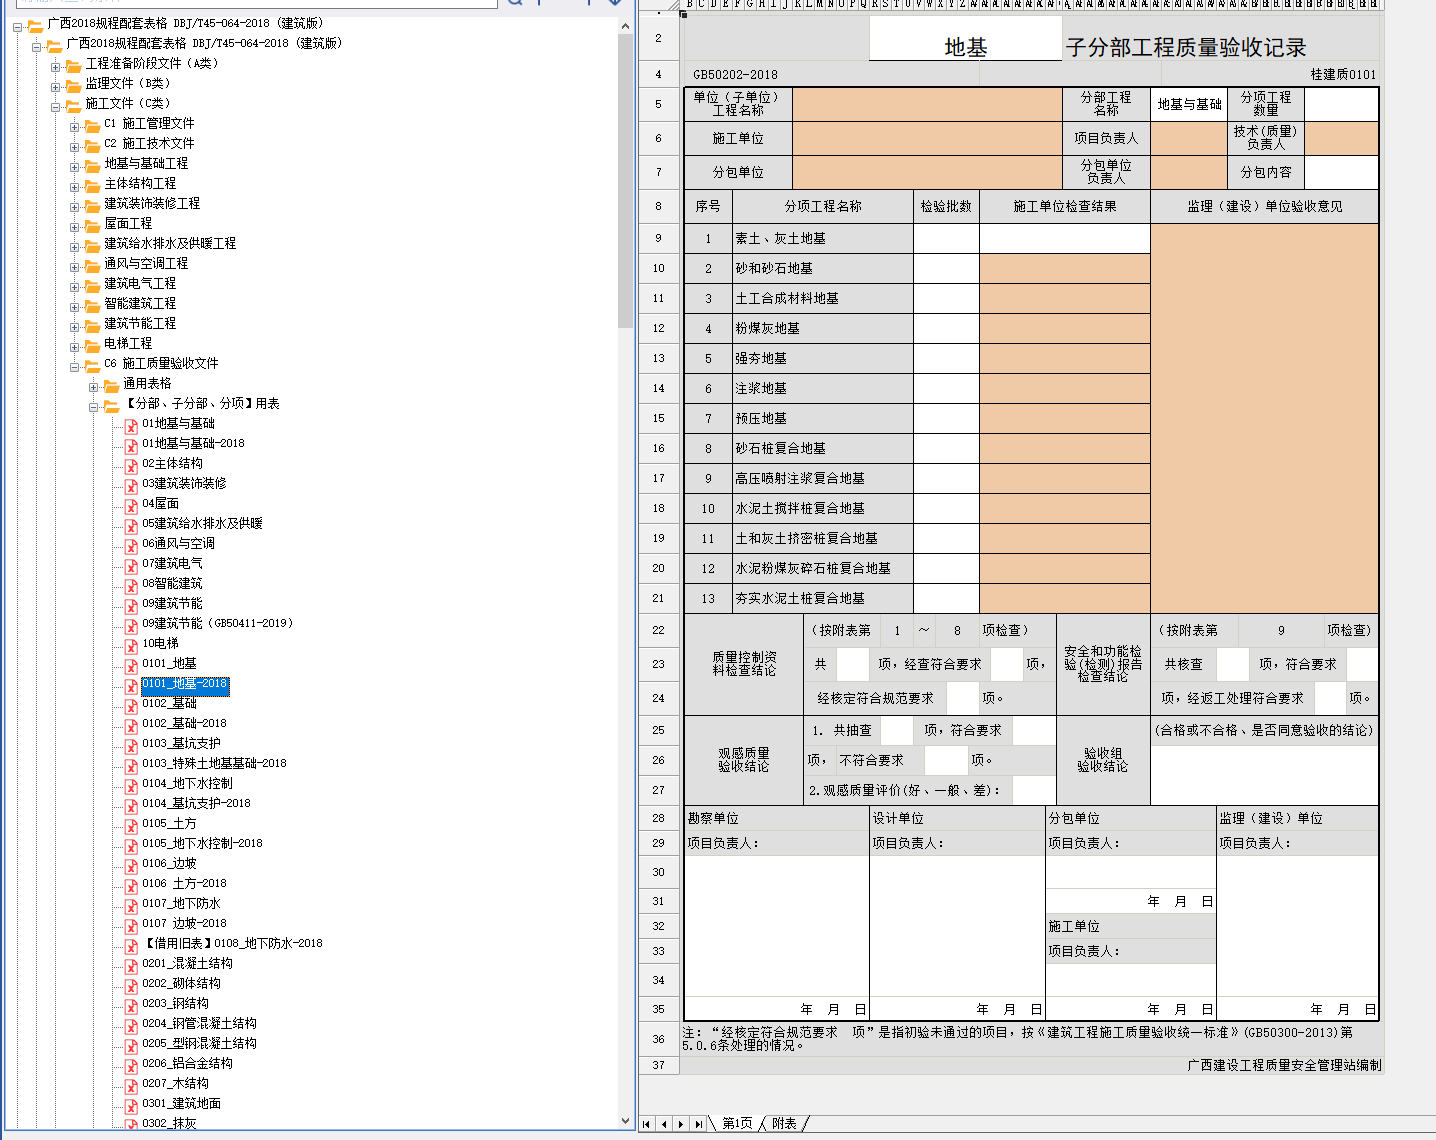Image resolution: width=1436 pixels, height=1140 pixels.
Task: Click the 单位（子单位）工程名称 orange input cell
Action: 927,104
